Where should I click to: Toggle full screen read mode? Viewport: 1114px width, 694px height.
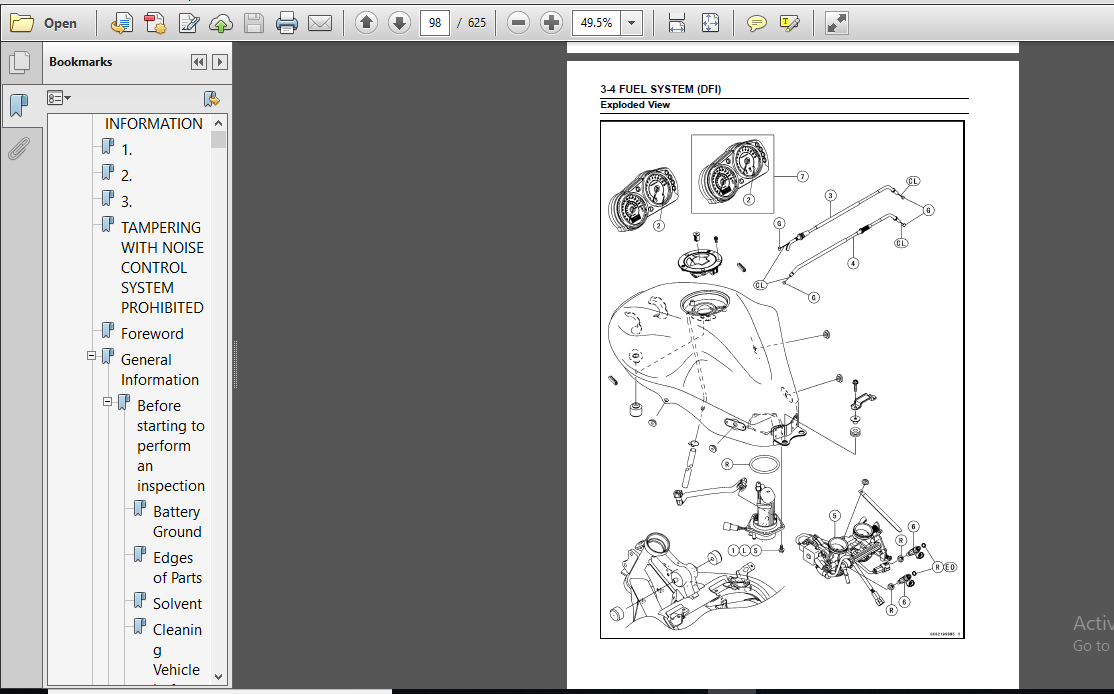837,23
